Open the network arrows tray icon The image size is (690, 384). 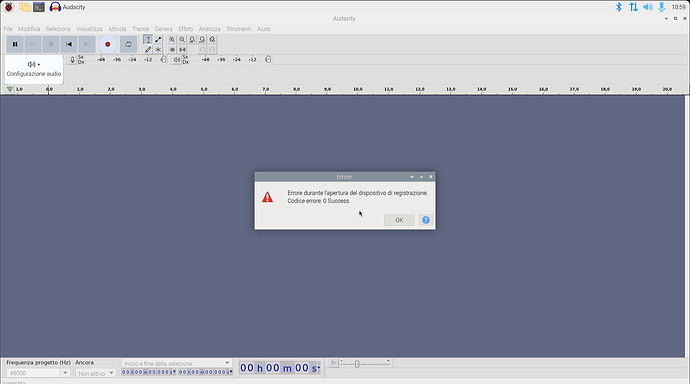pyautogui.click(x=633, y=7)
